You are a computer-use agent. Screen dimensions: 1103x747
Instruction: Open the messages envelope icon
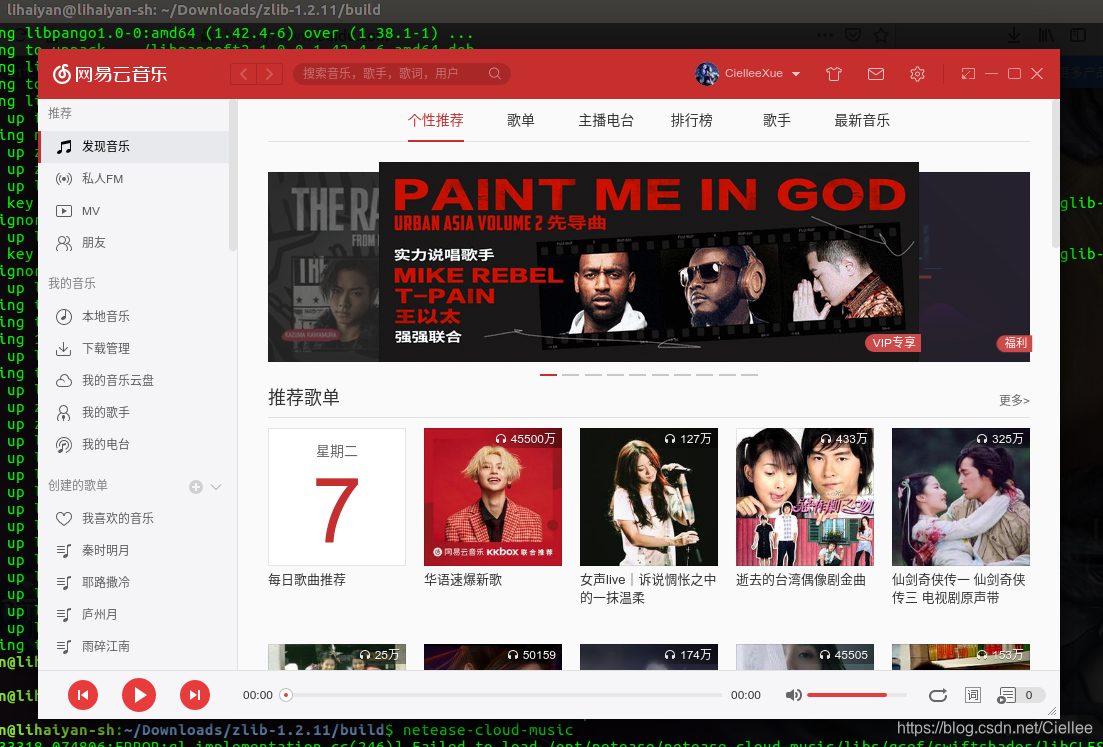point(876,74)
